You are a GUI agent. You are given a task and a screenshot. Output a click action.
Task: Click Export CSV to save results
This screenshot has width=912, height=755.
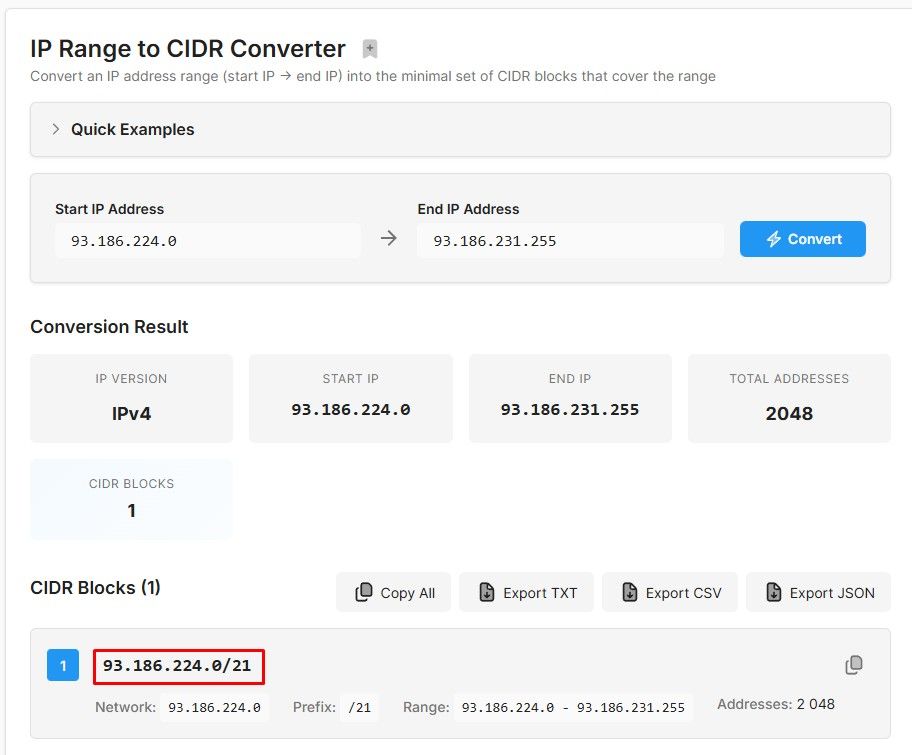pyautogui.click(x=670, y=592)
